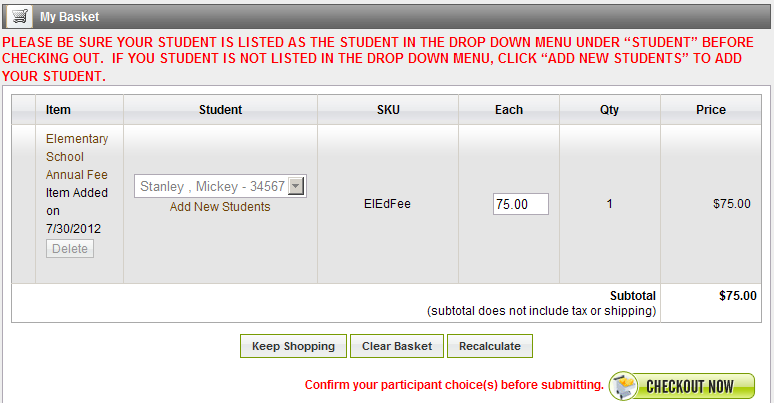This screenshot has height=403, width=774.
Task: Click the Clear Basket button
Action: (397, 346)
